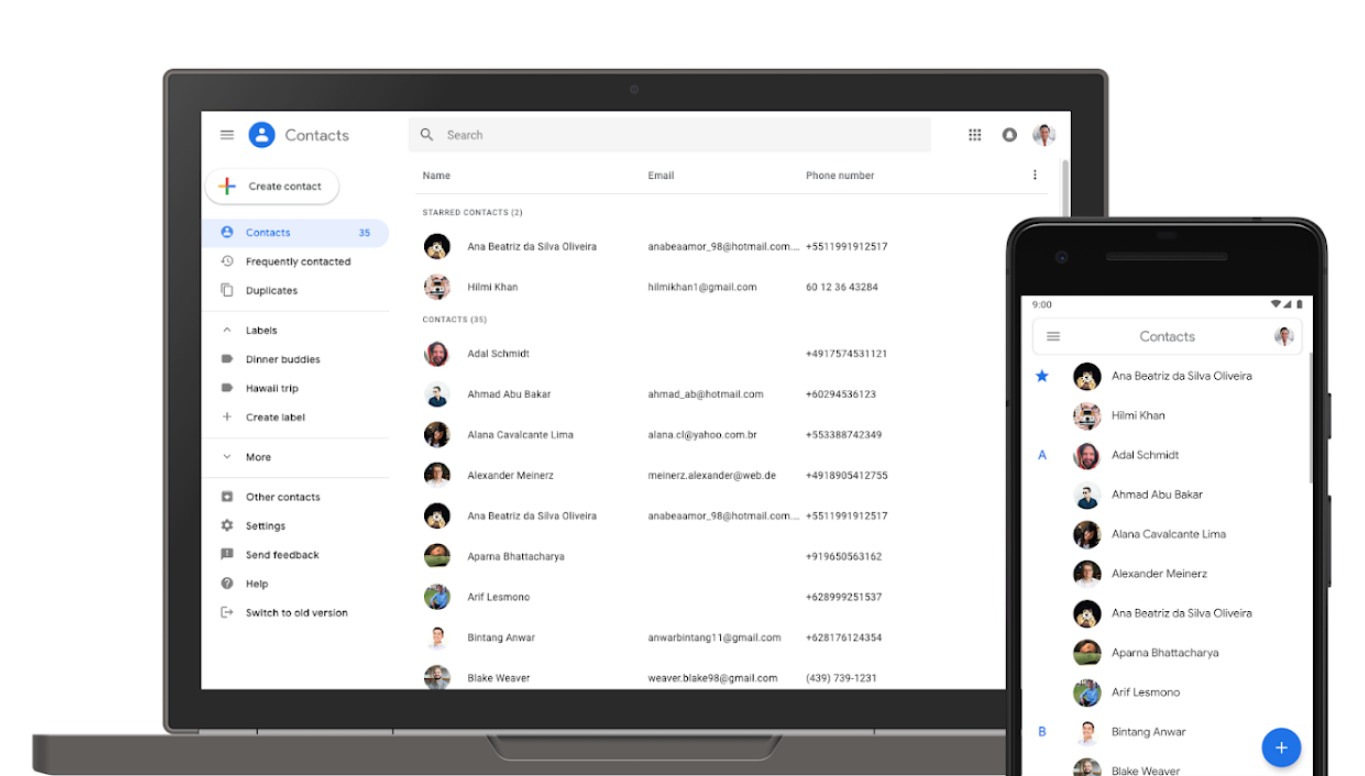Click phone number +919650563162
This screenshot has width=1365, height=776.
pos(844,556)
